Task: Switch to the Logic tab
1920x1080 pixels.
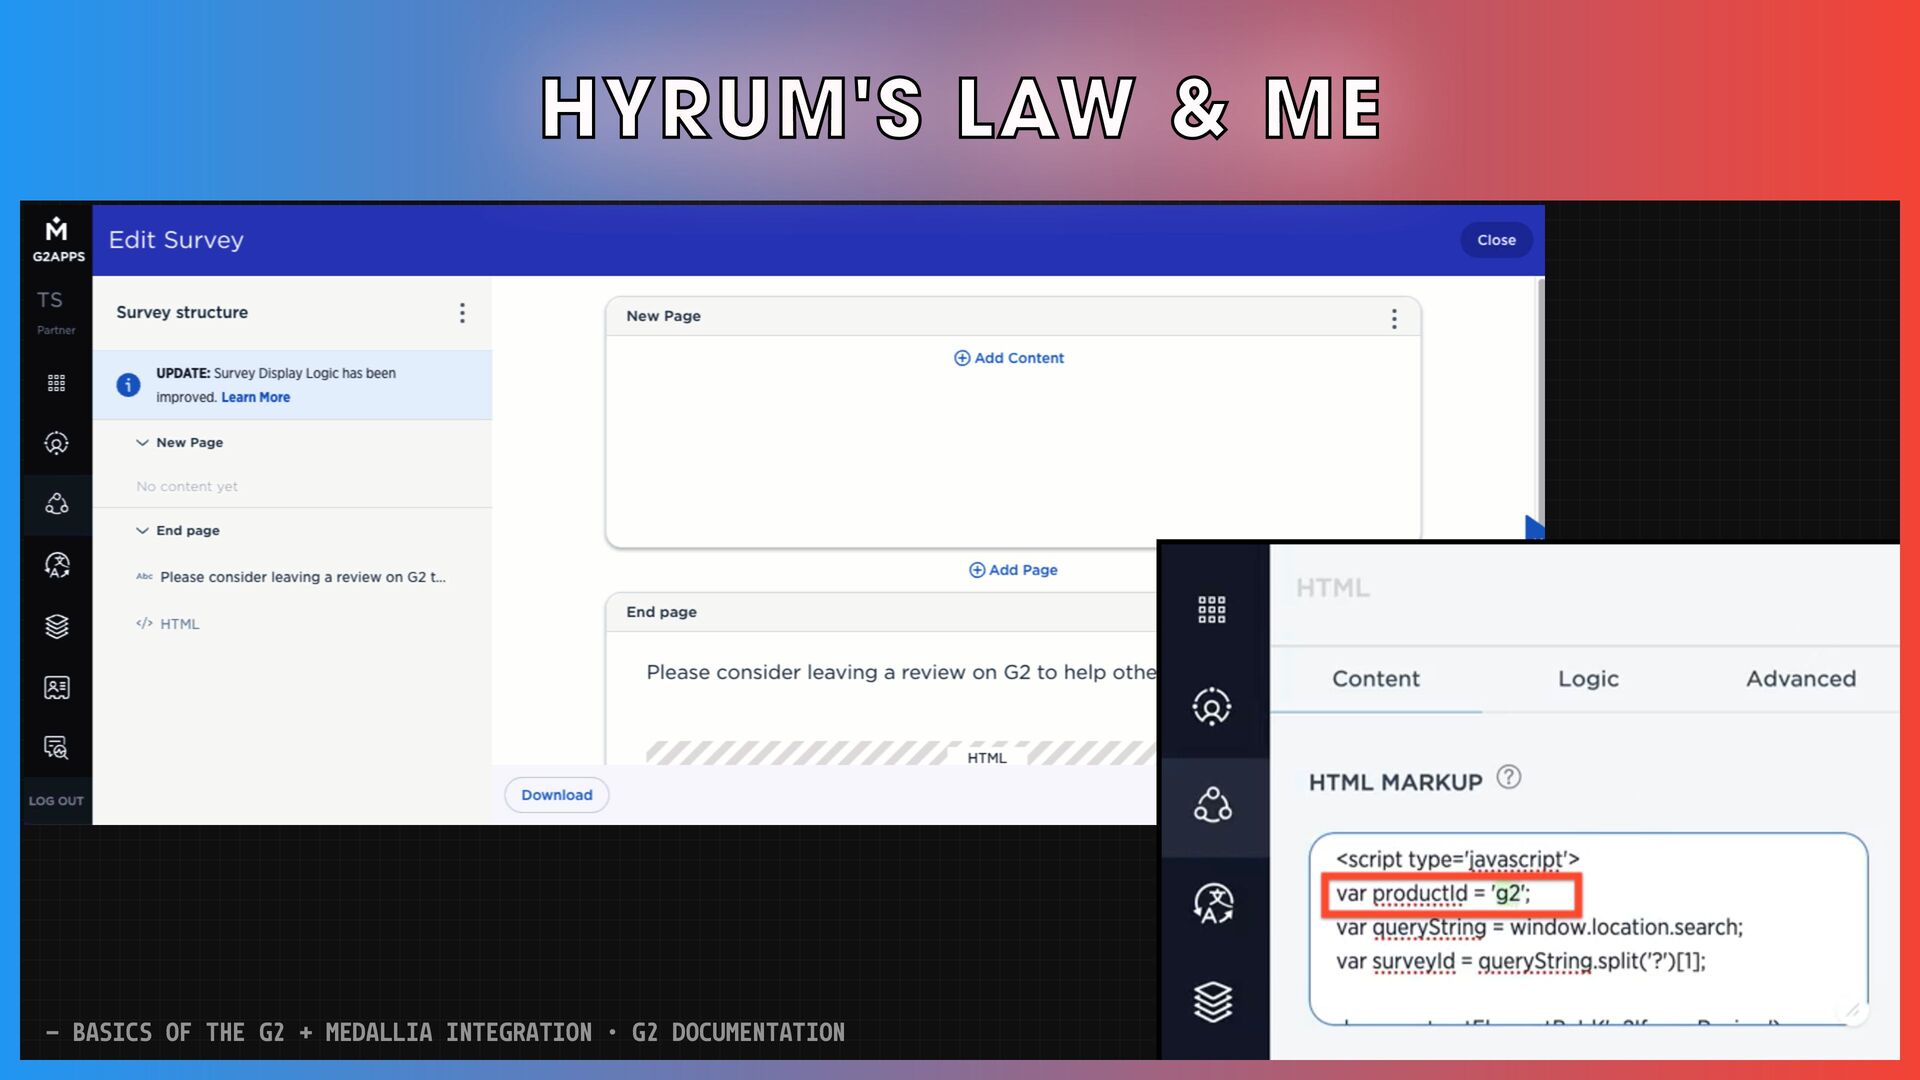Action: [x=1587, y=679]
